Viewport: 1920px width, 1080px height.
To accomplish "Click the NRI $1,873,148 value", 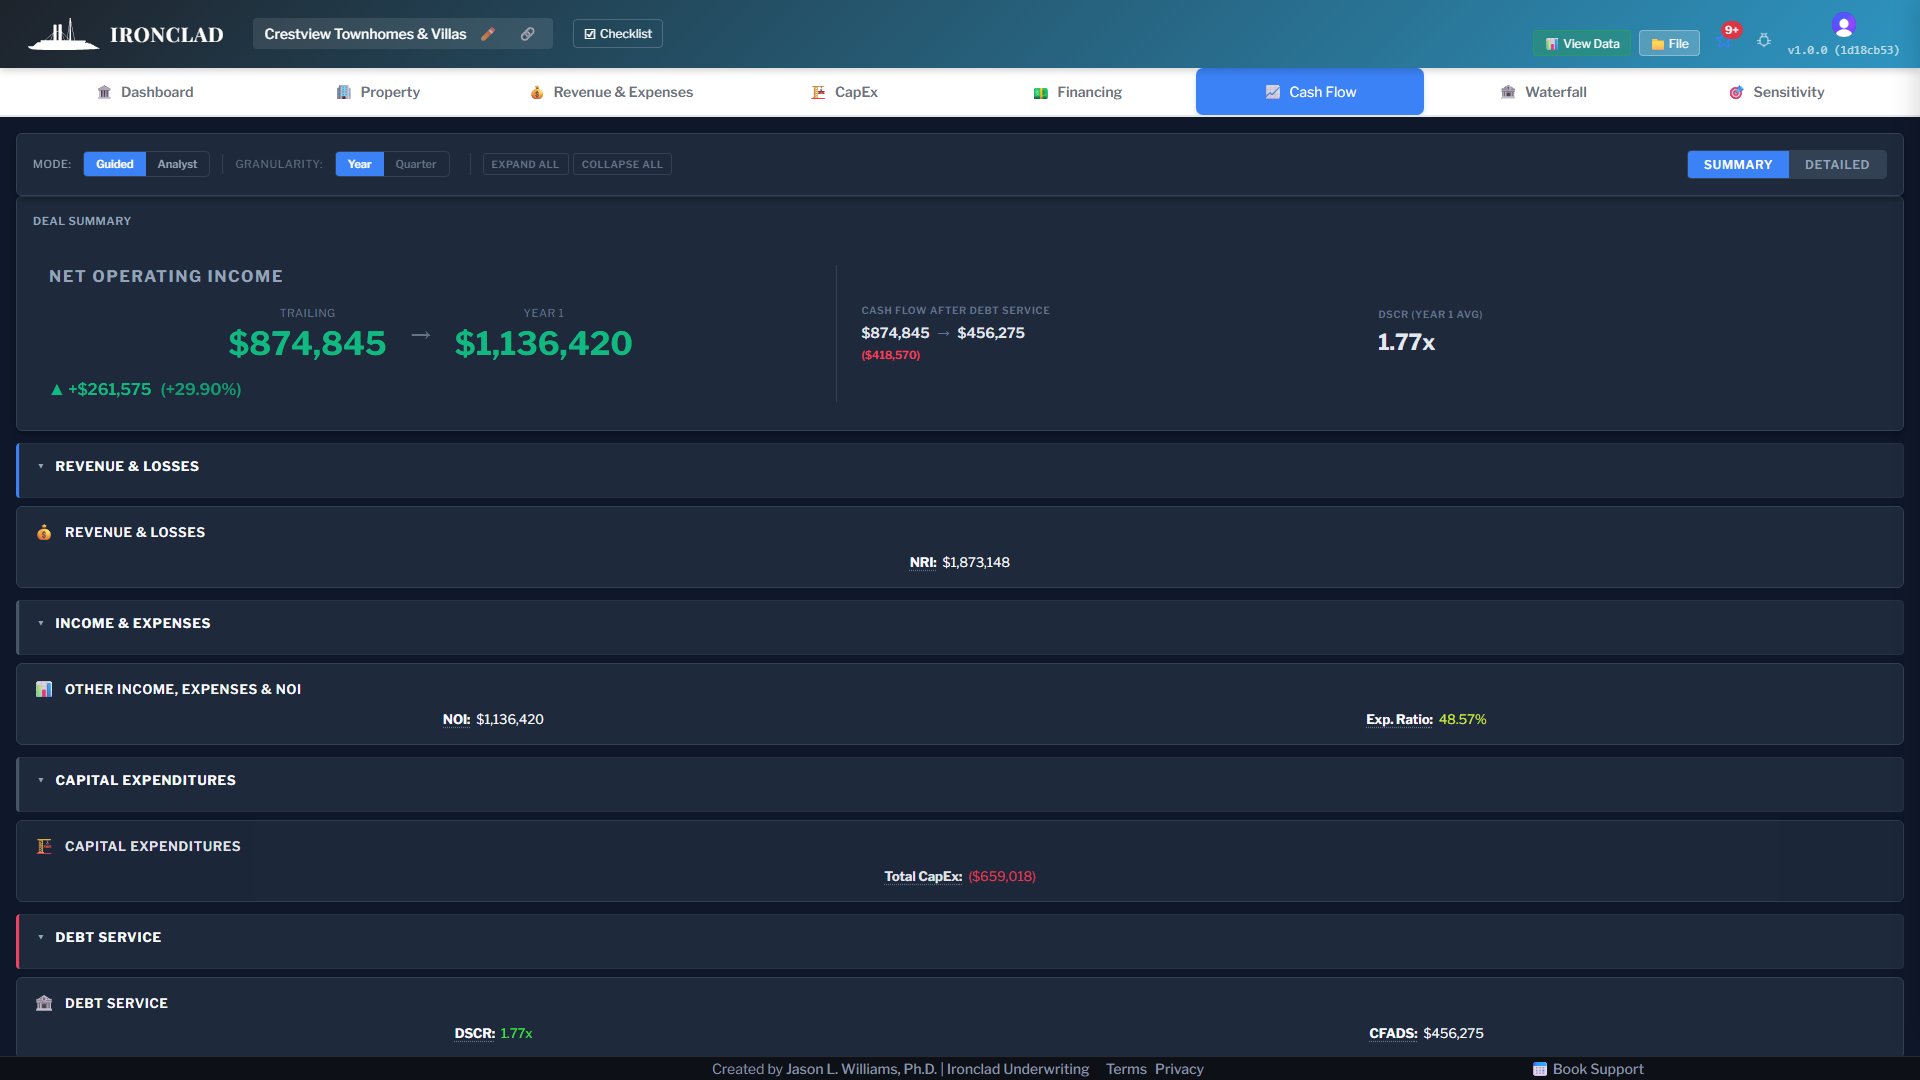I will 976,562.
